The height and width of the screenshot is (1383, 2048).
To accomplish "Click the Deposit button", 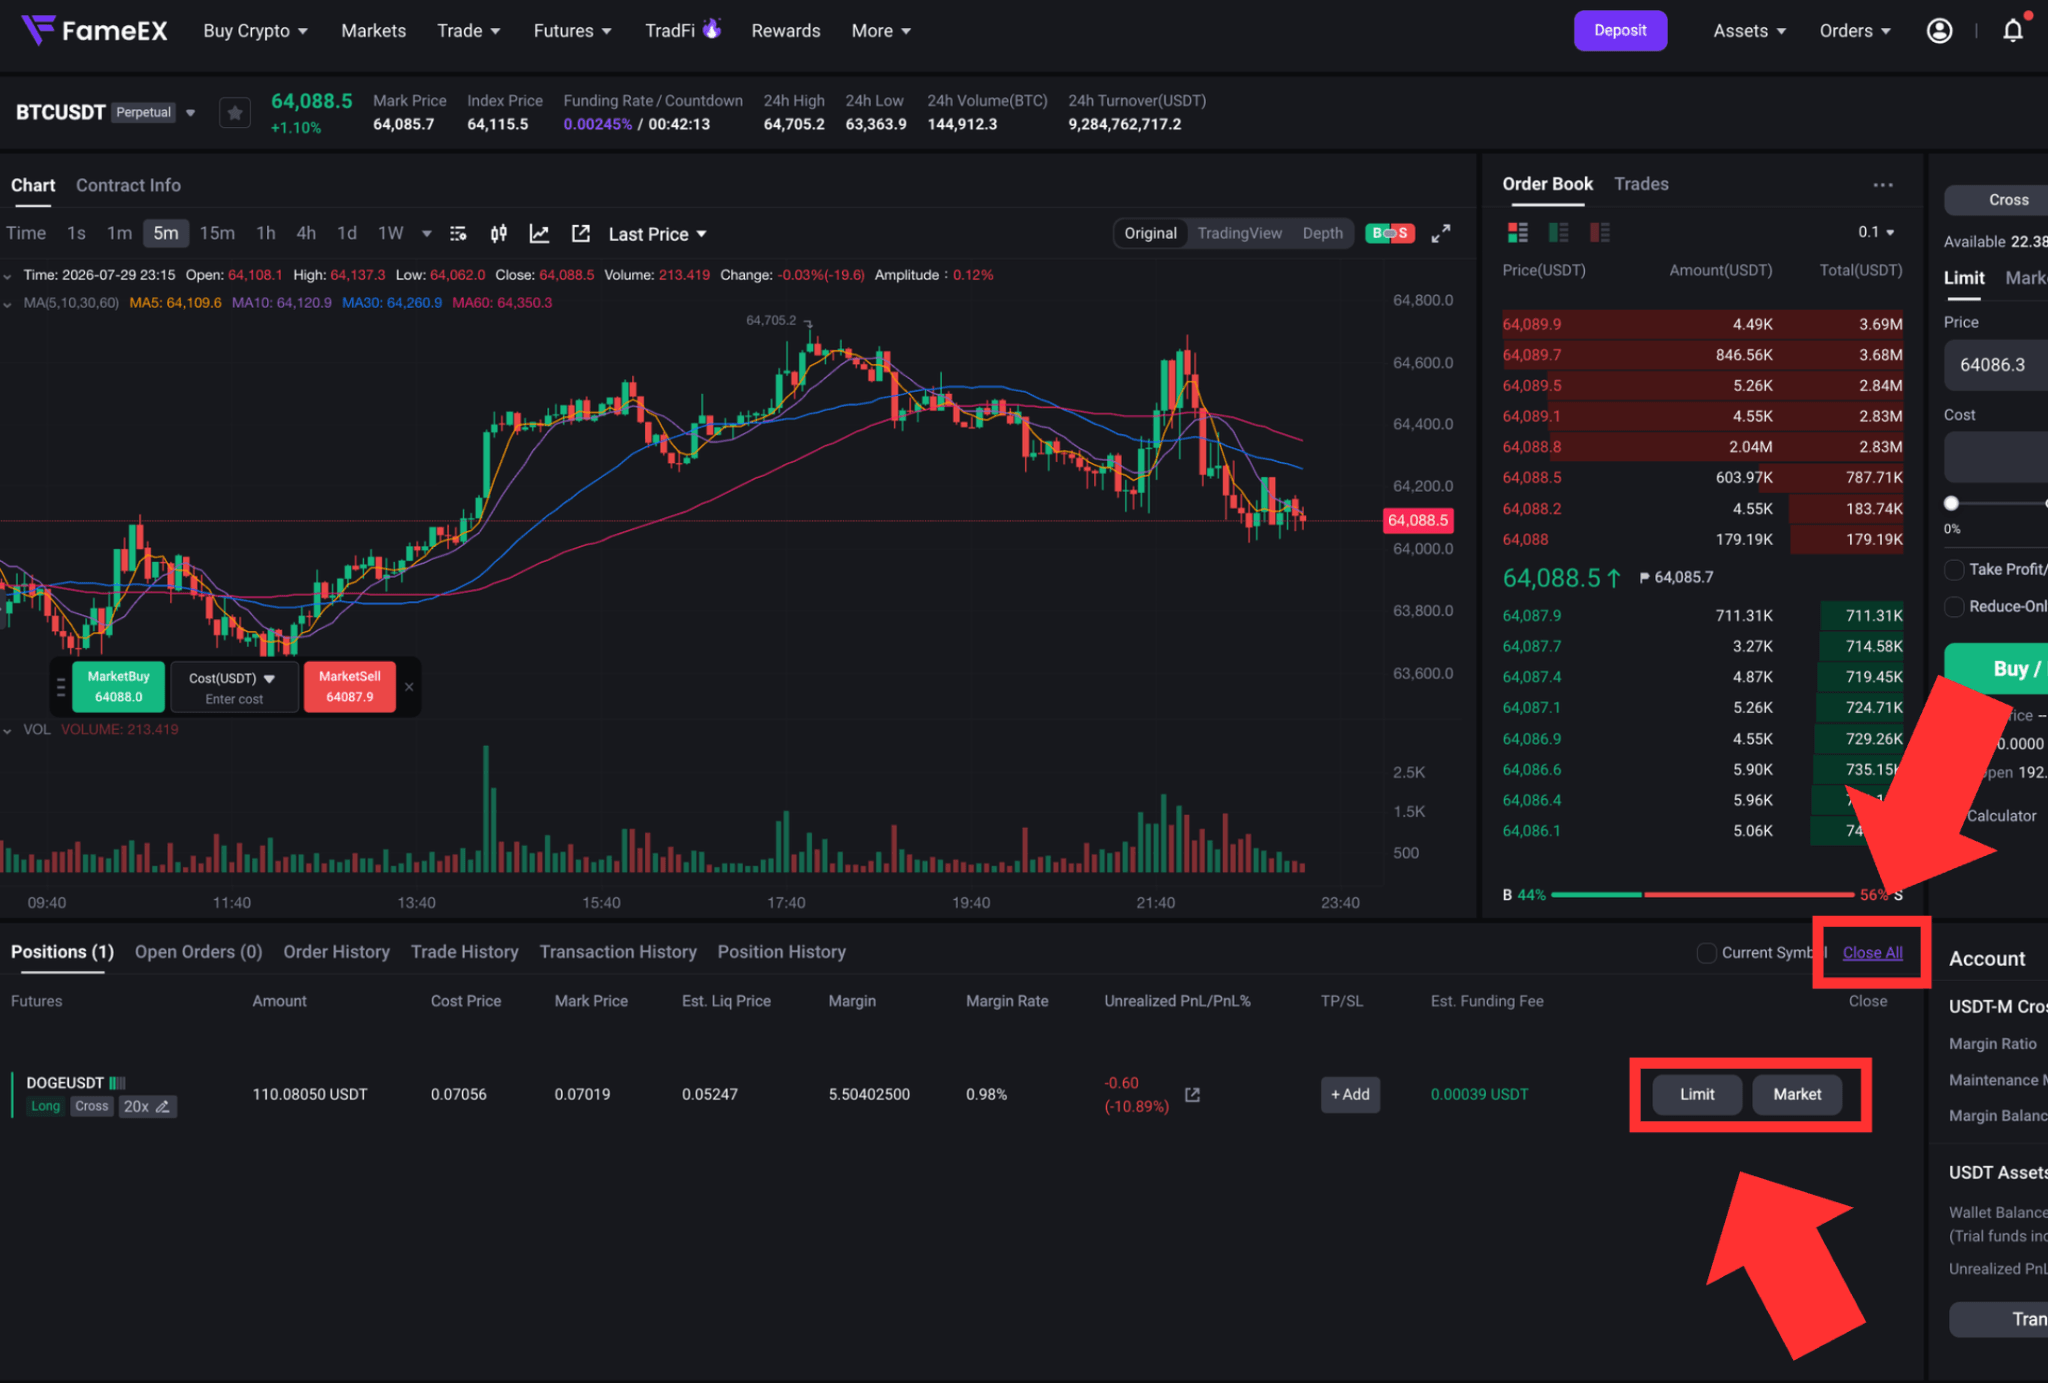I will pyautogui.click(x=1620, y=31).
